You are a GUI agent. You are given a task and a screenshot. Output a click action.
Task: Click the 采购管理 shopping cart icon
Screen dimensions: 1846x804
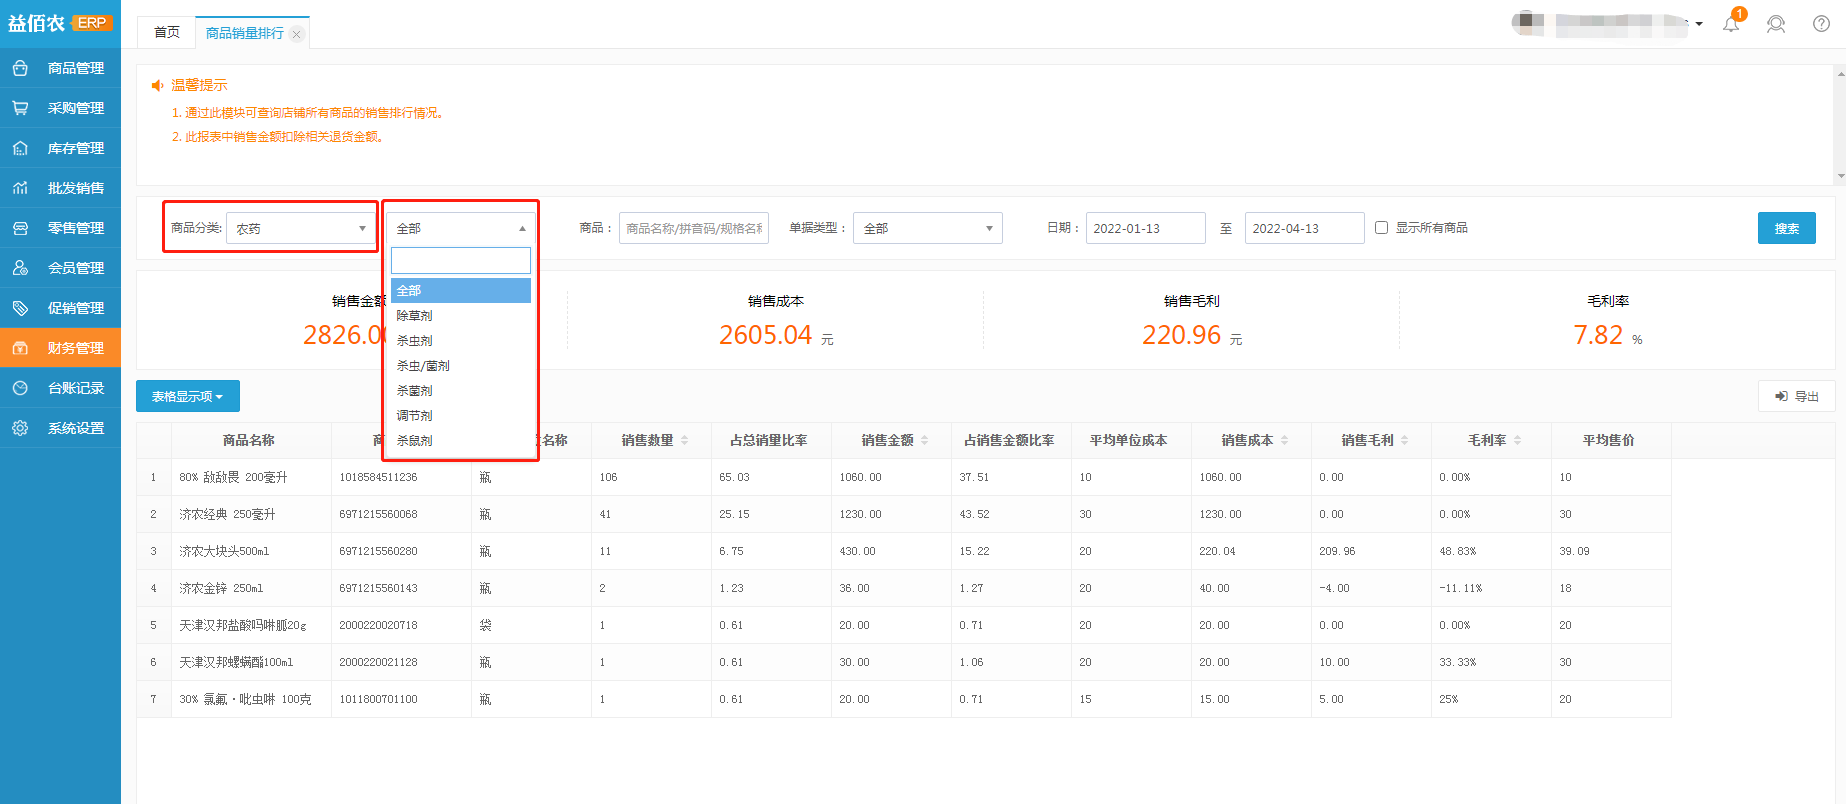[20, 108]
